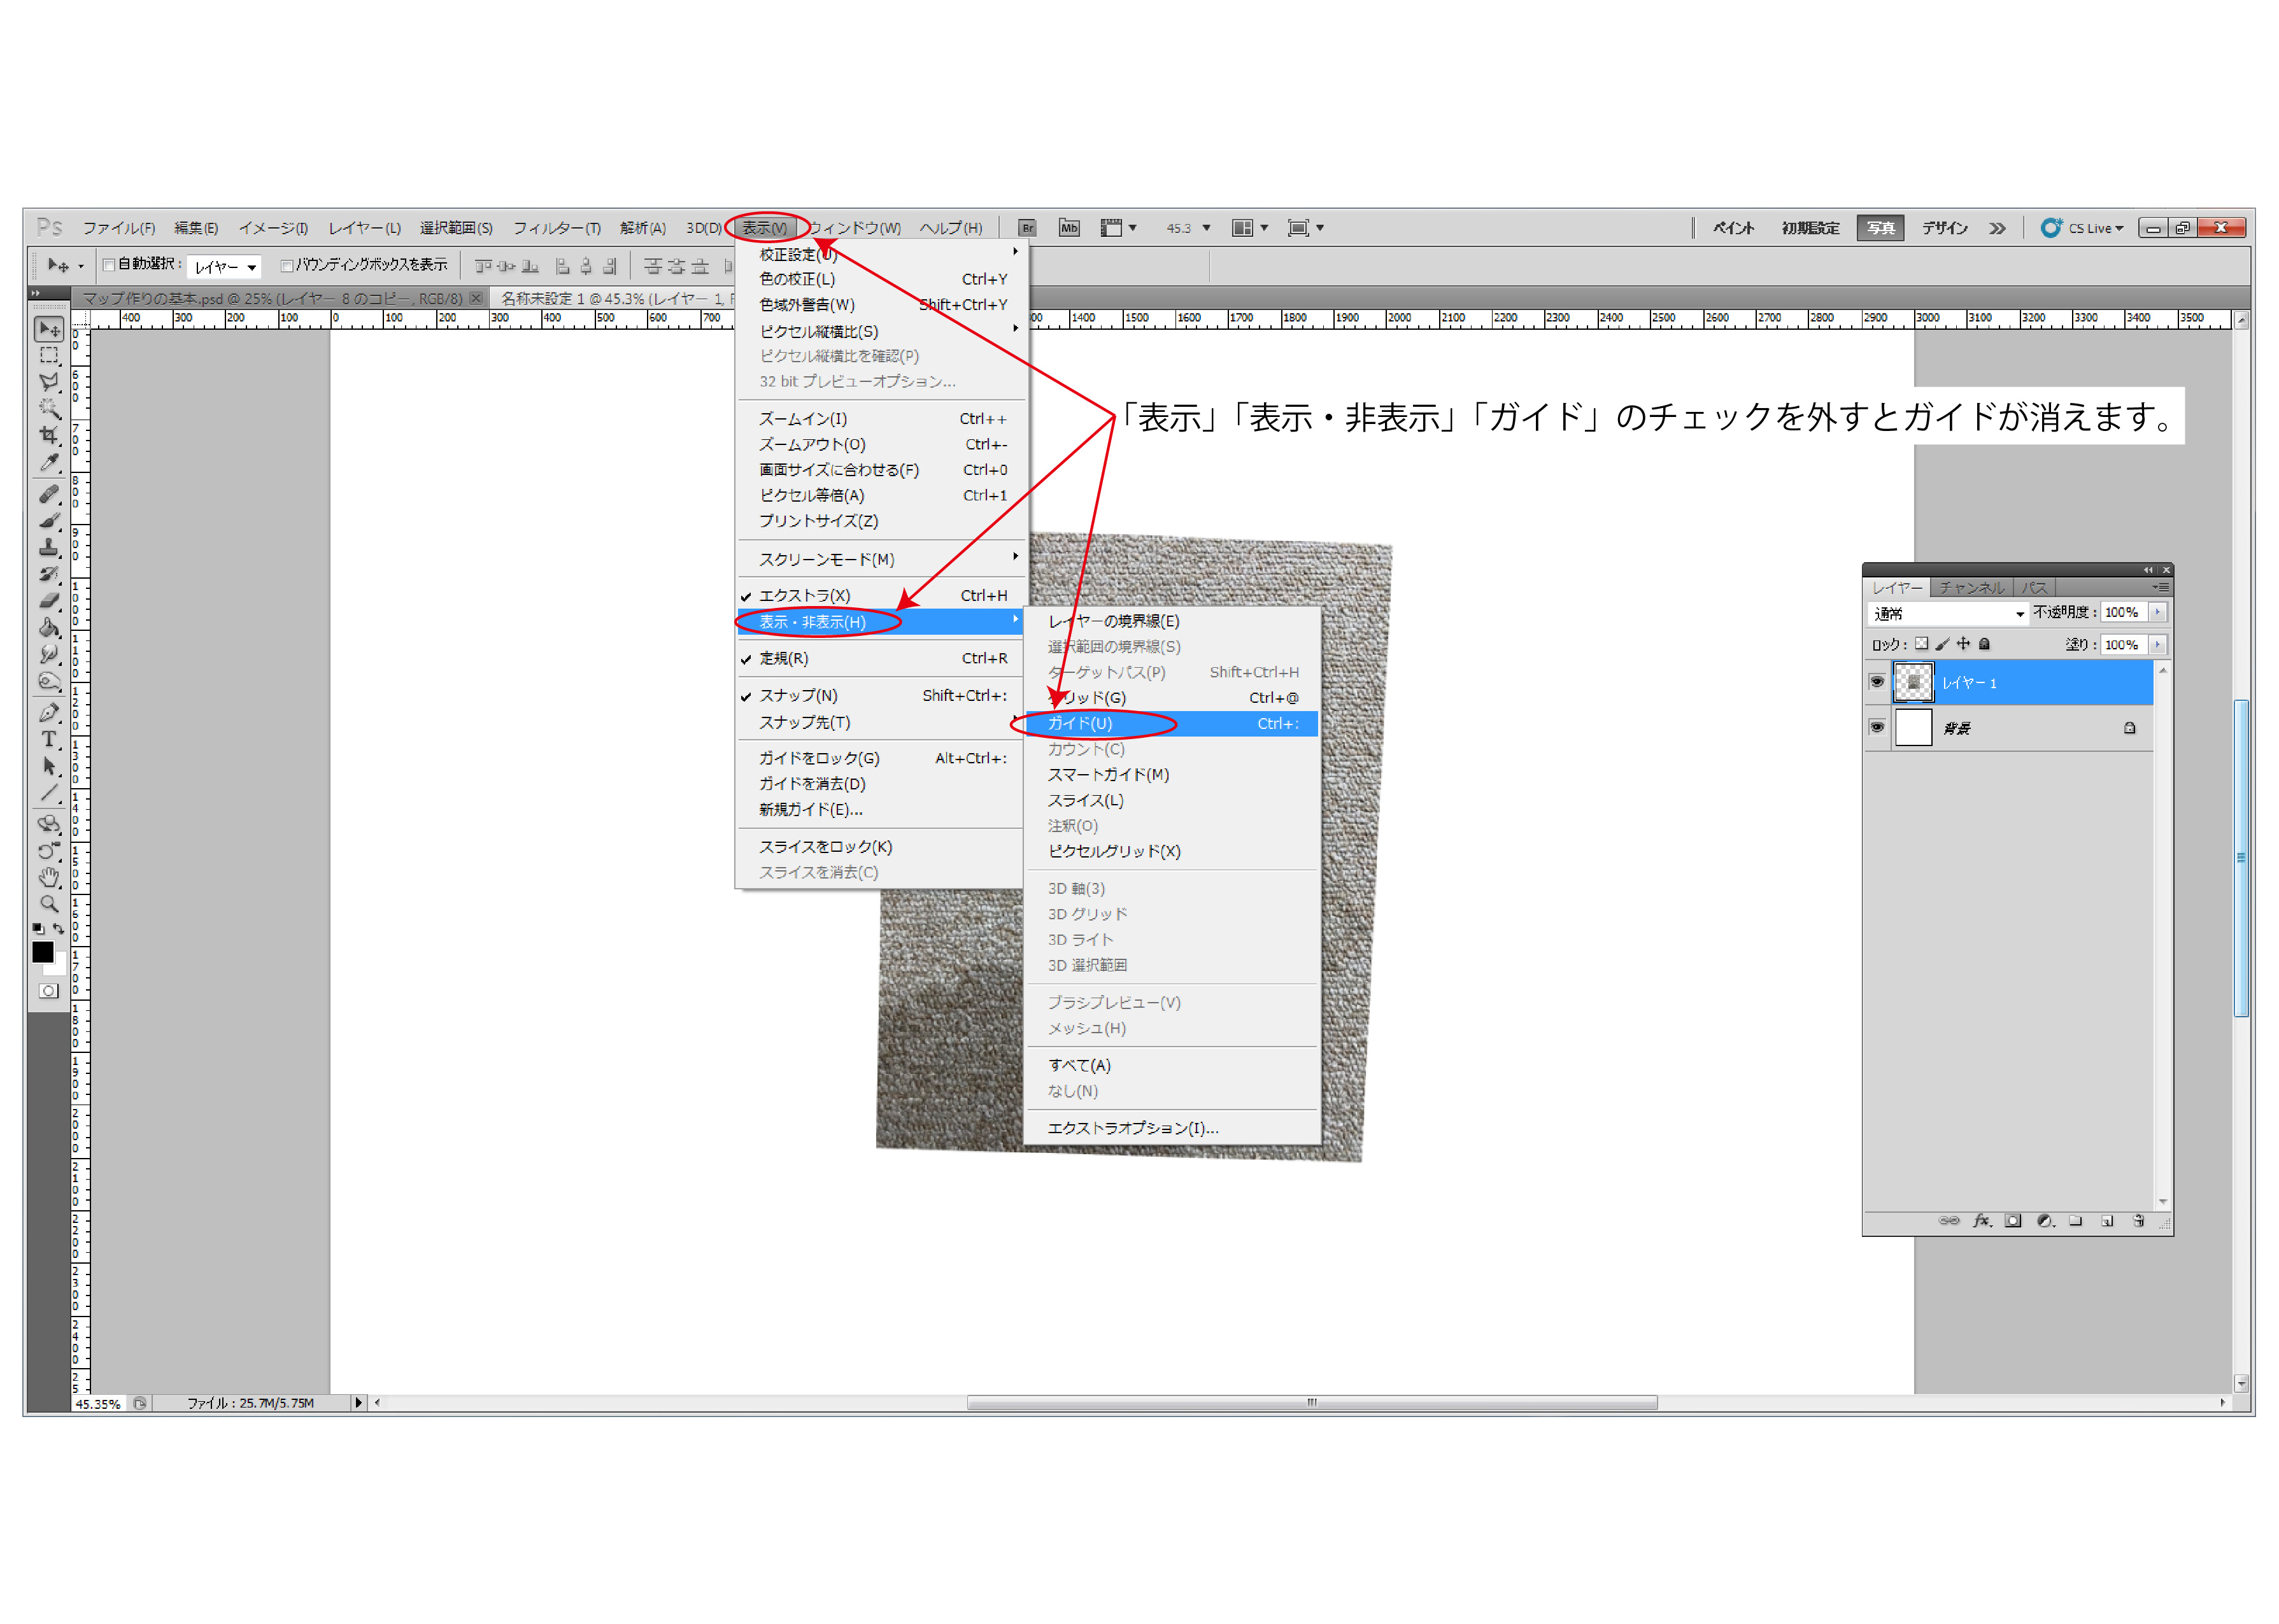Select the Crop tool in toolbox
The width and height of the screenshot is (2279, 1624).
coord(48,435)
